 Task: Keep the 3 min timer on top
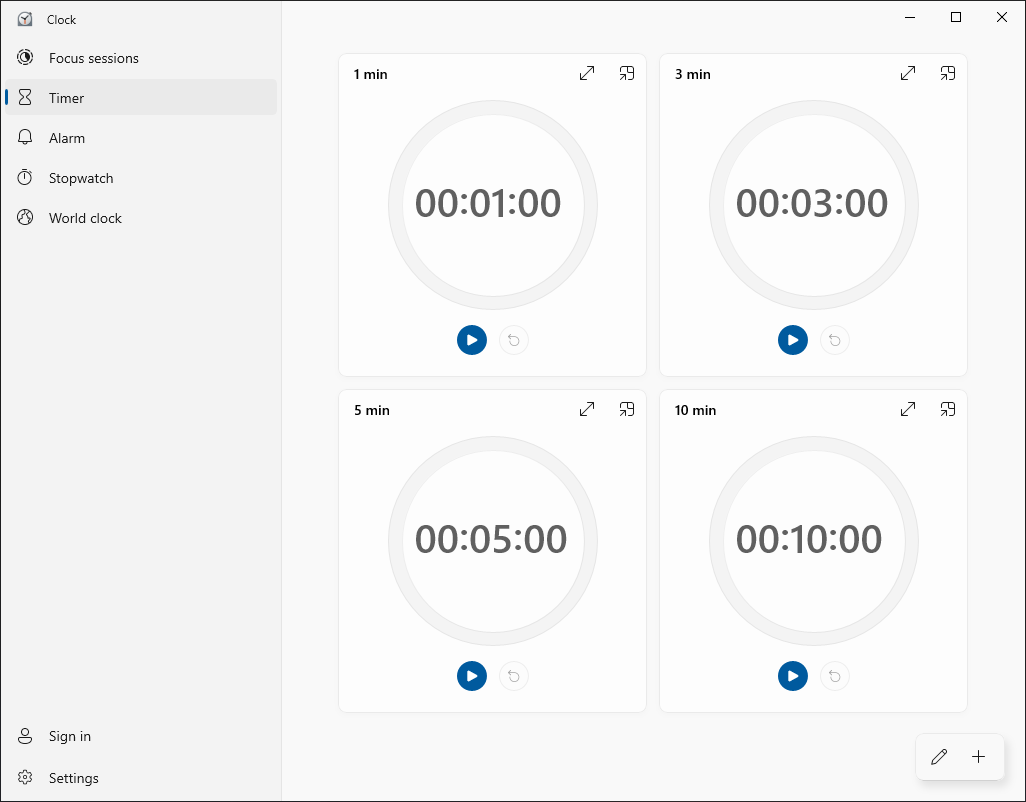[947, 73]
